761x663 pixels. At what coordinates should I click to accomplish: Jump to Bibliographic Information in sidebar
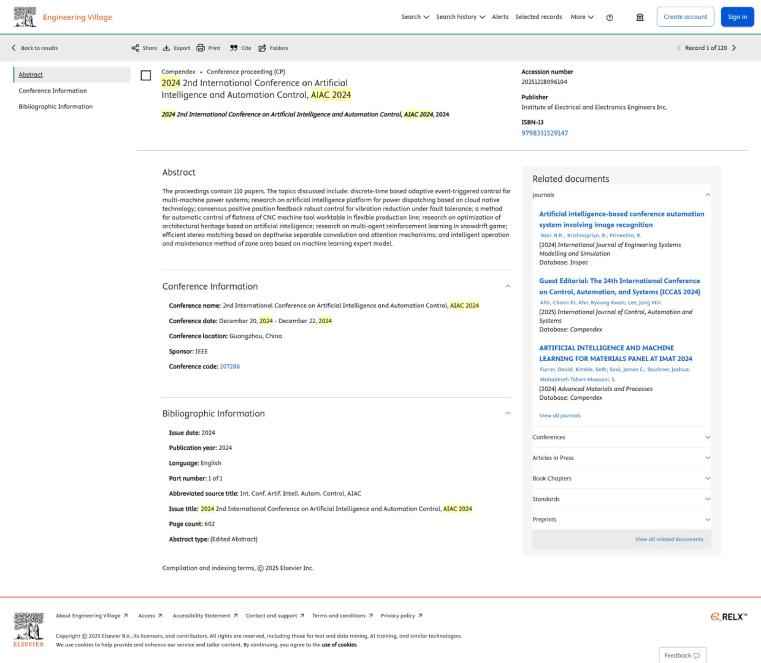coord(55,106)
